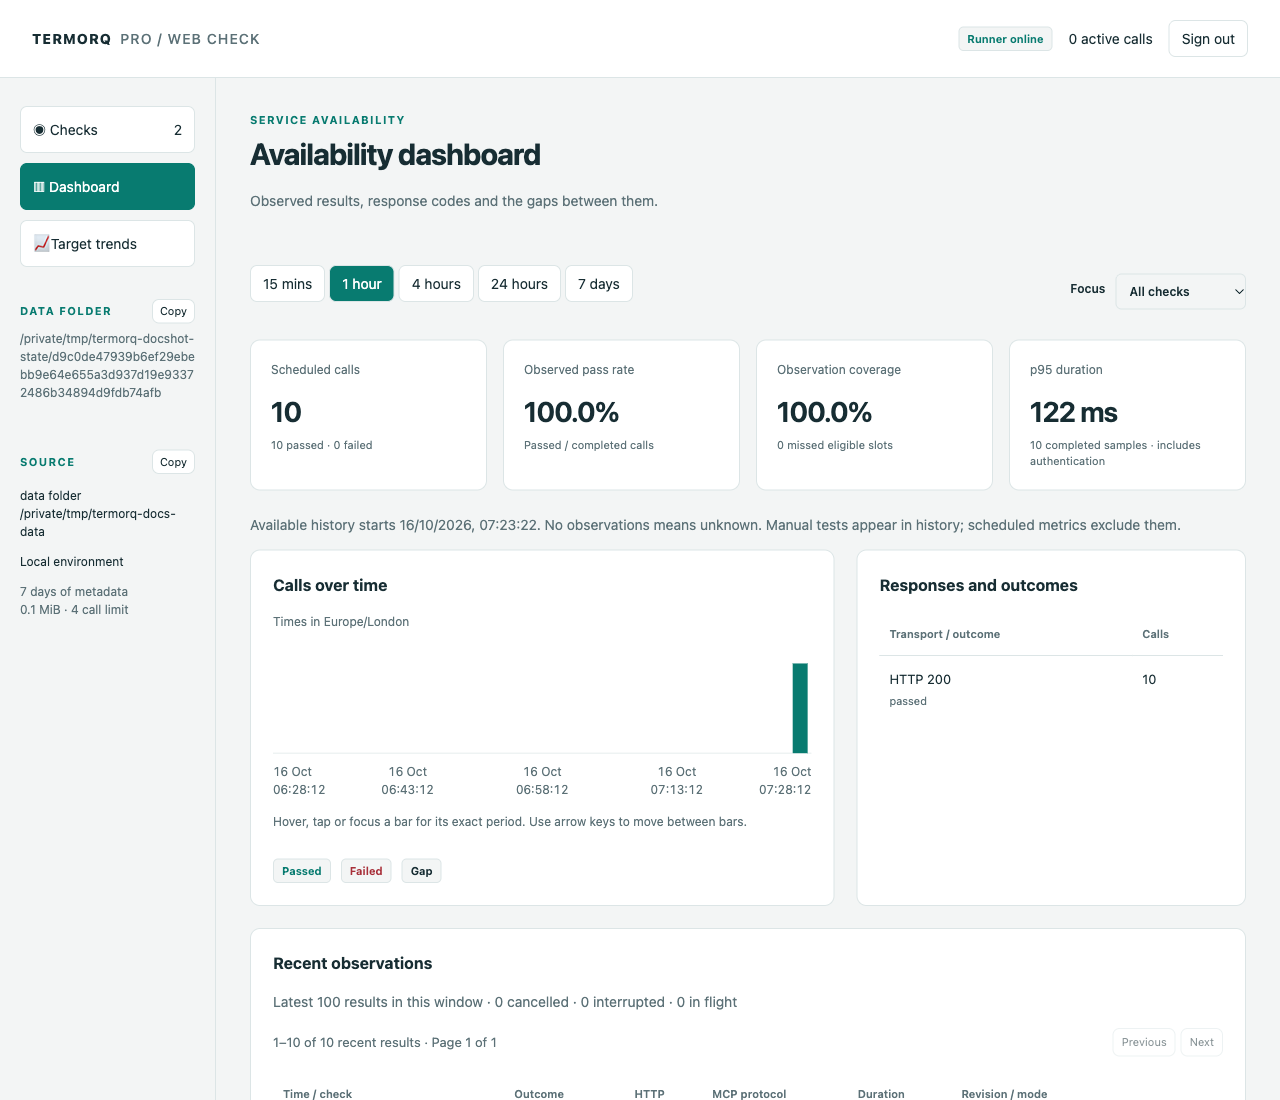The height and width of the screenshot is (1100, 1280).
Task: Click the '0 active calls' header text
Action: click(x=1110, y=39)
